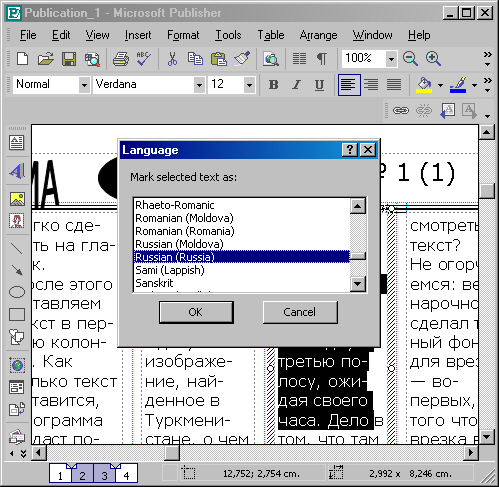Select the Custom Shapes tool
Image resolution: width=499 pixels, height=487 pixels.
point(16,337)
